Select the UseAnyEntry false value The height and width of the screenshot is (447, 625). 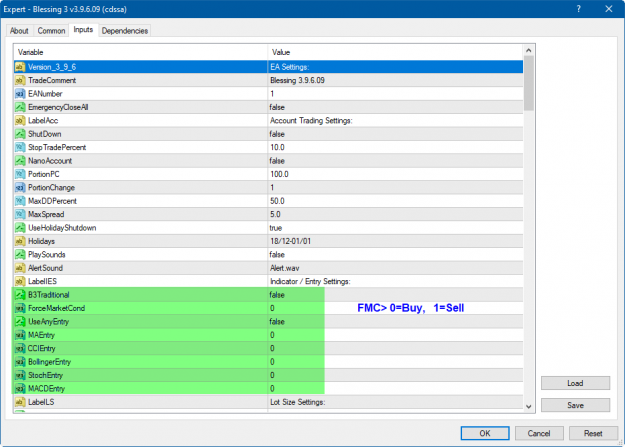click(277, 321)
